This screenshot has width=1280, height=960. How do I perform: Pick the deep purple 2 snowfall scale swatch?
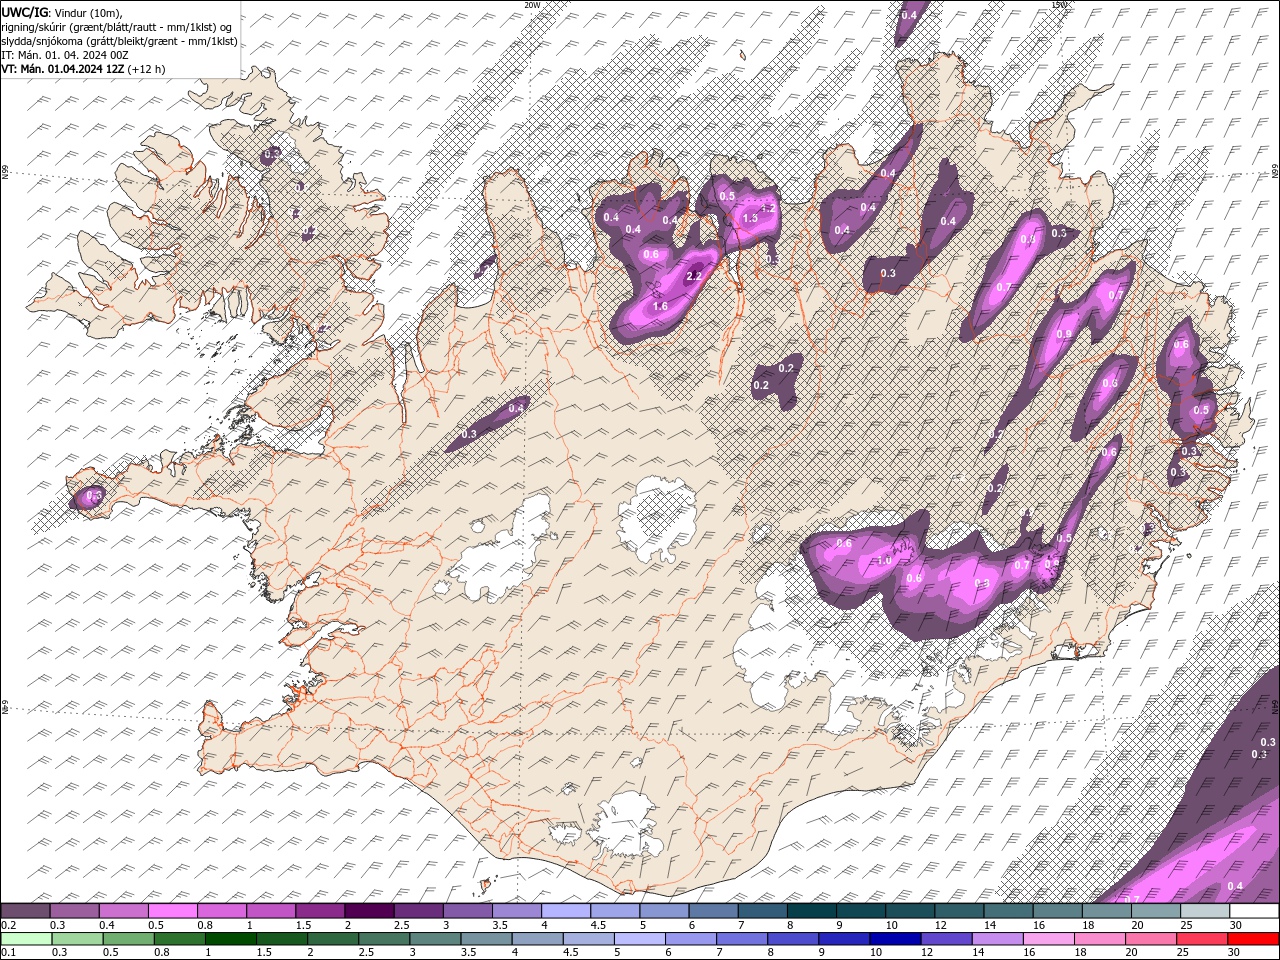368,911
